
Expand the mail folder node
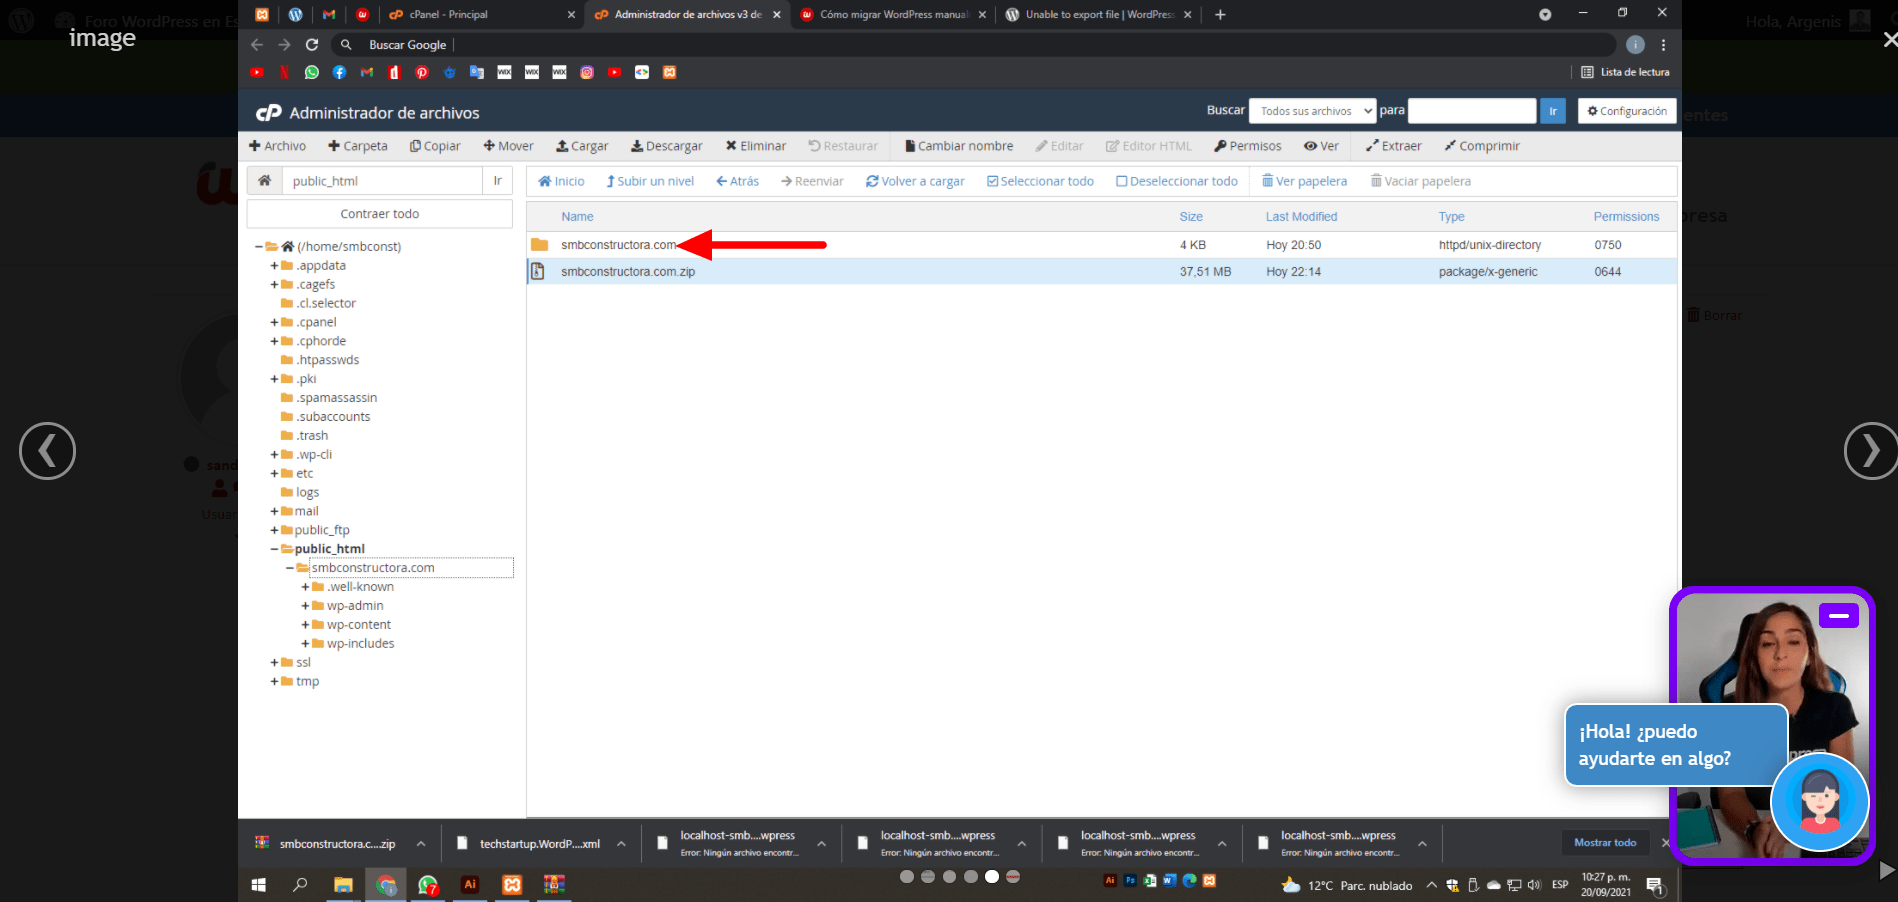275,512
